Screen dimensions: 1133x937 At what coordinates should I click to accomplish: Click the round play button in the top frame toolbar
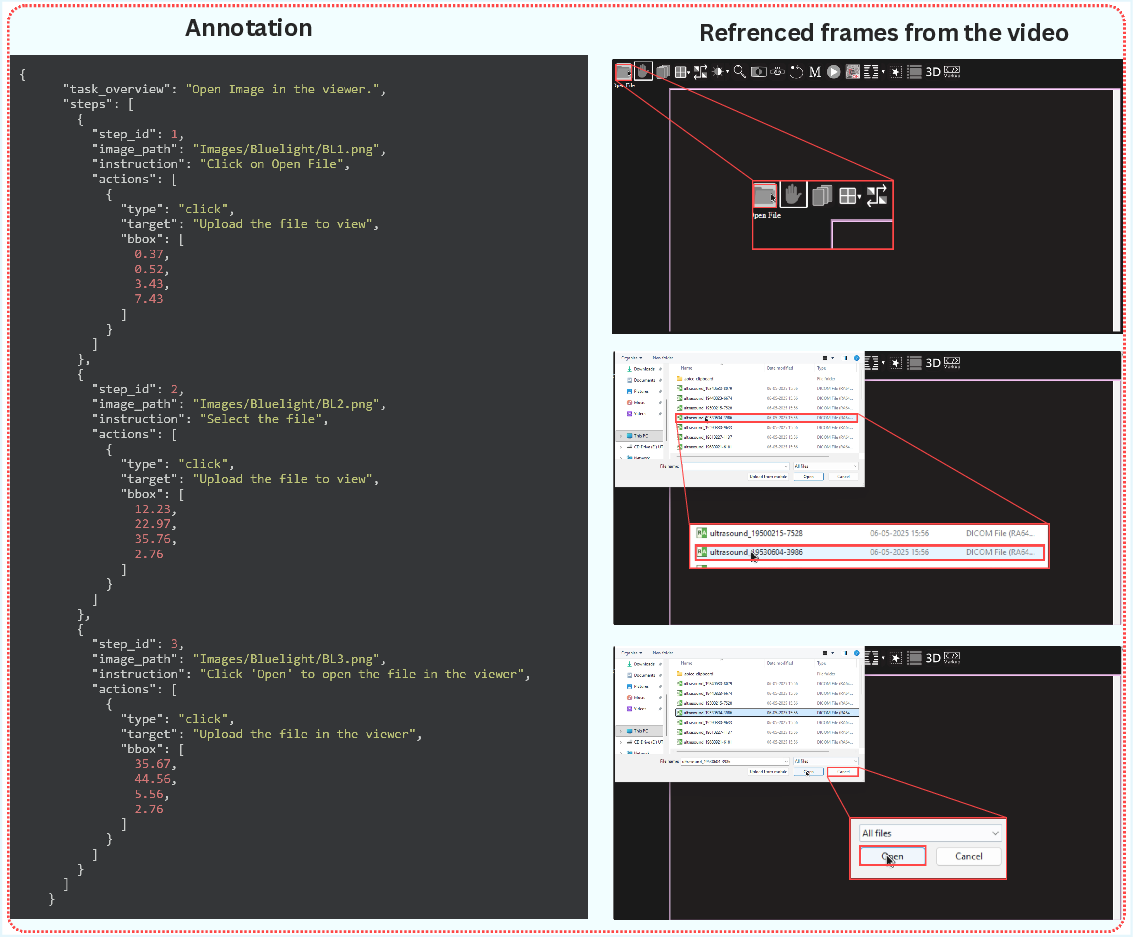(834, 72)
